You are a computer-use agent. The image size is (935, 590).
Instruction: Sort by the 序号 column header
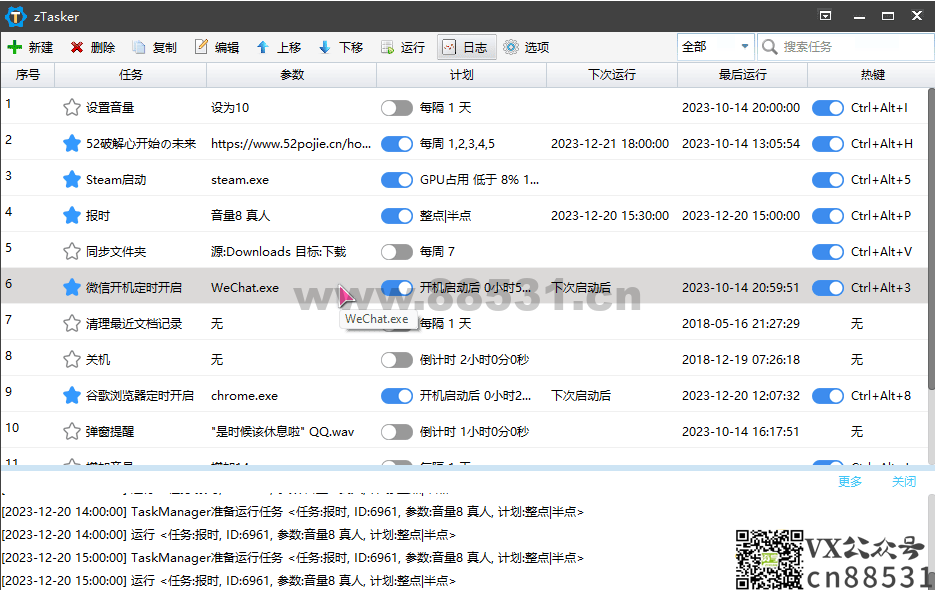coord(27,75)
